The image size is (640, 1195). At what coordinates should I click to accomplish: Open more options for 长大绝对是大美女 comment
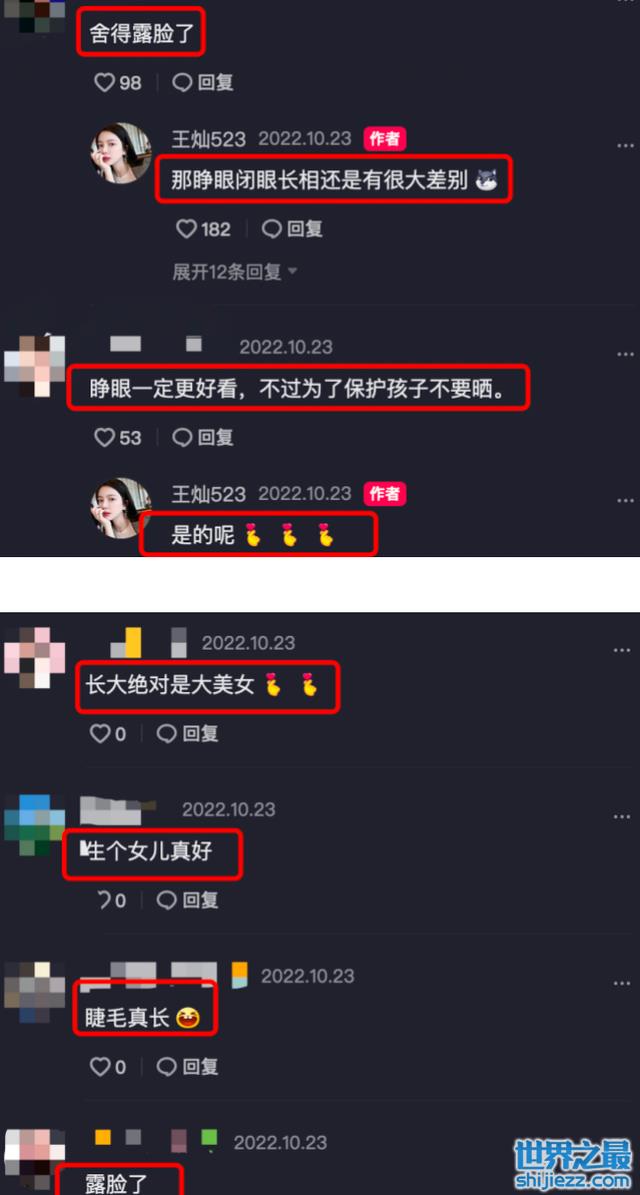[x=622, y=650]
